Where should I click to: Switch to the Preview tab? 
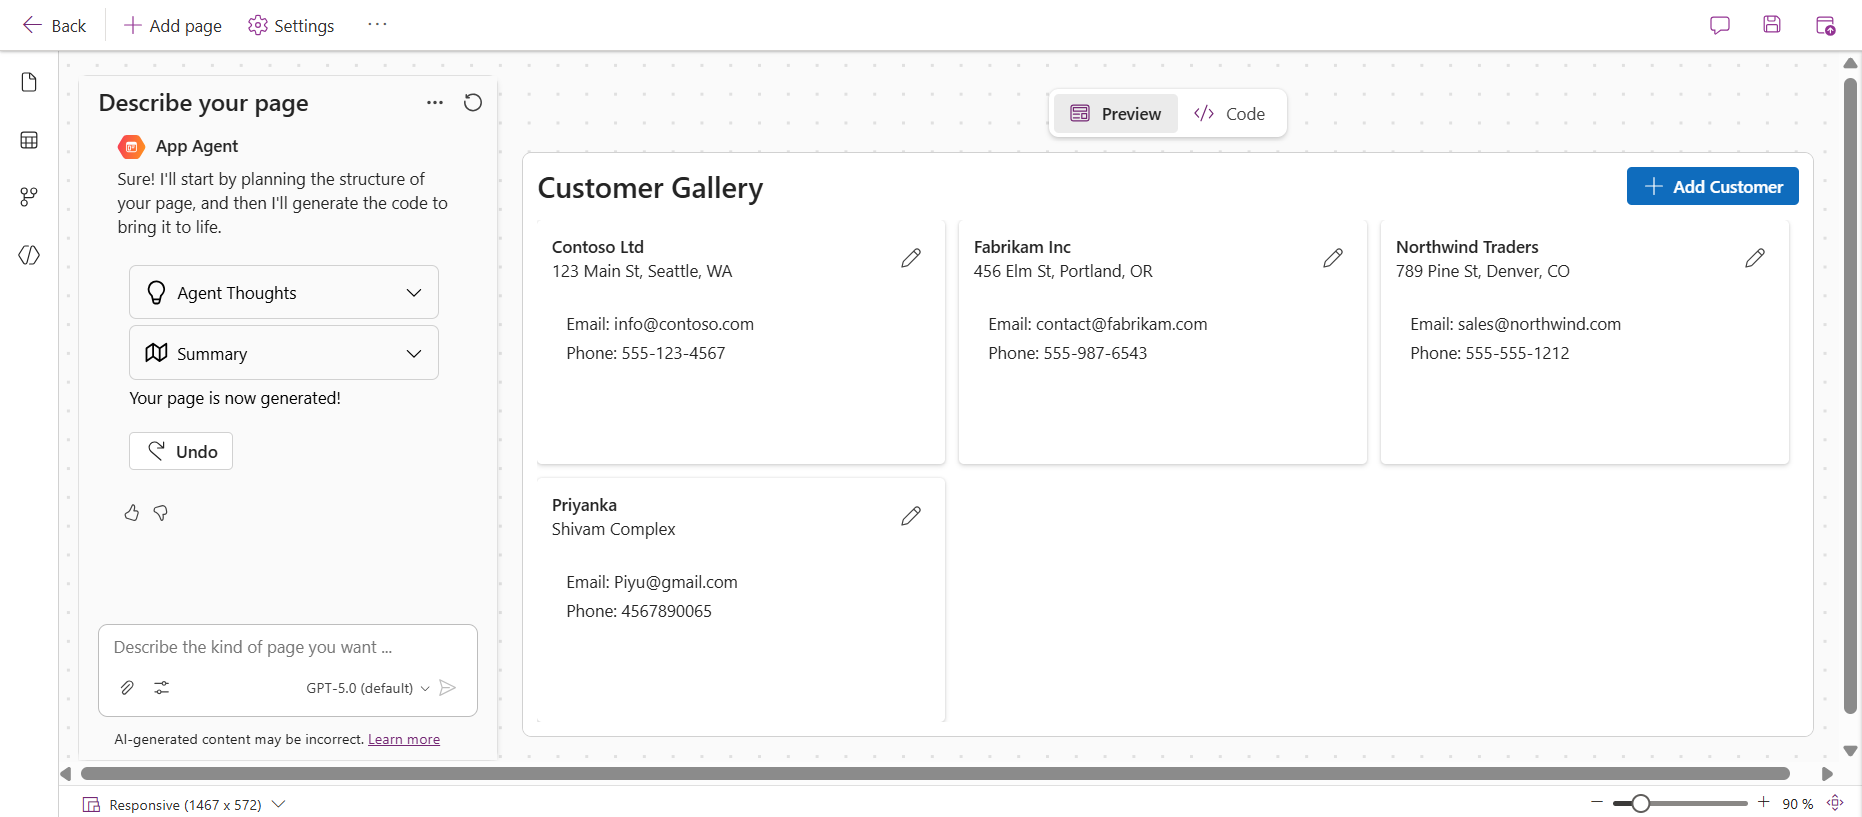click(1116, 114)
